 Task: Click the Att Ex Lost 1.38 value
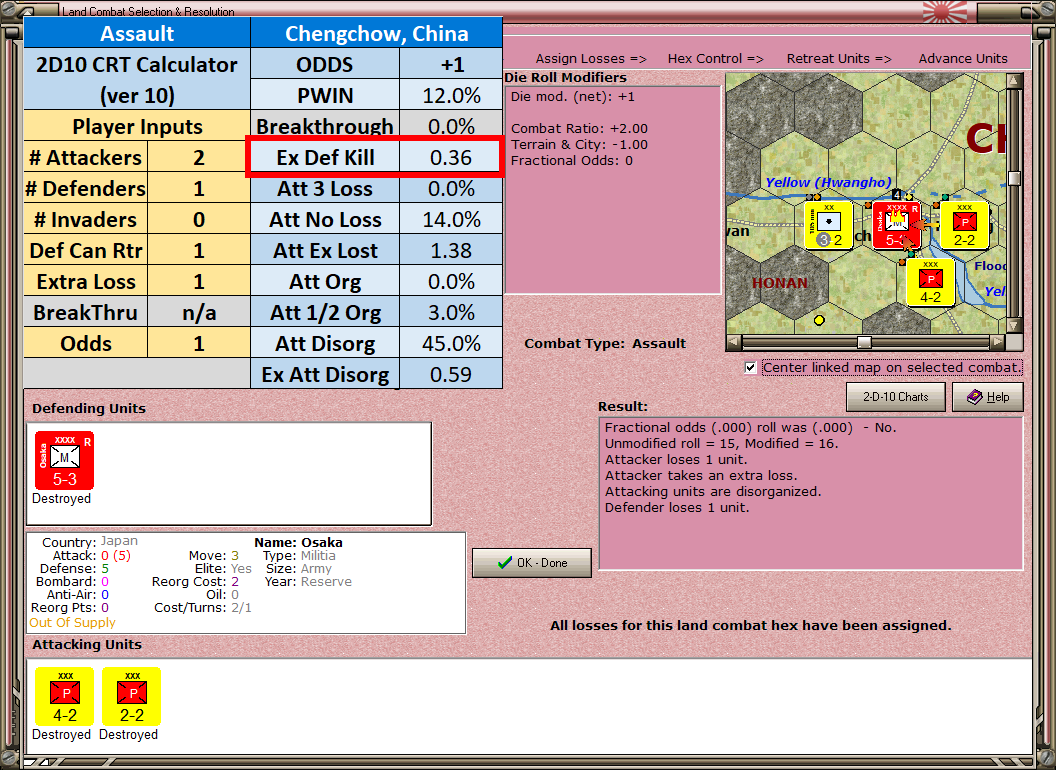click(x=451, y=250)
